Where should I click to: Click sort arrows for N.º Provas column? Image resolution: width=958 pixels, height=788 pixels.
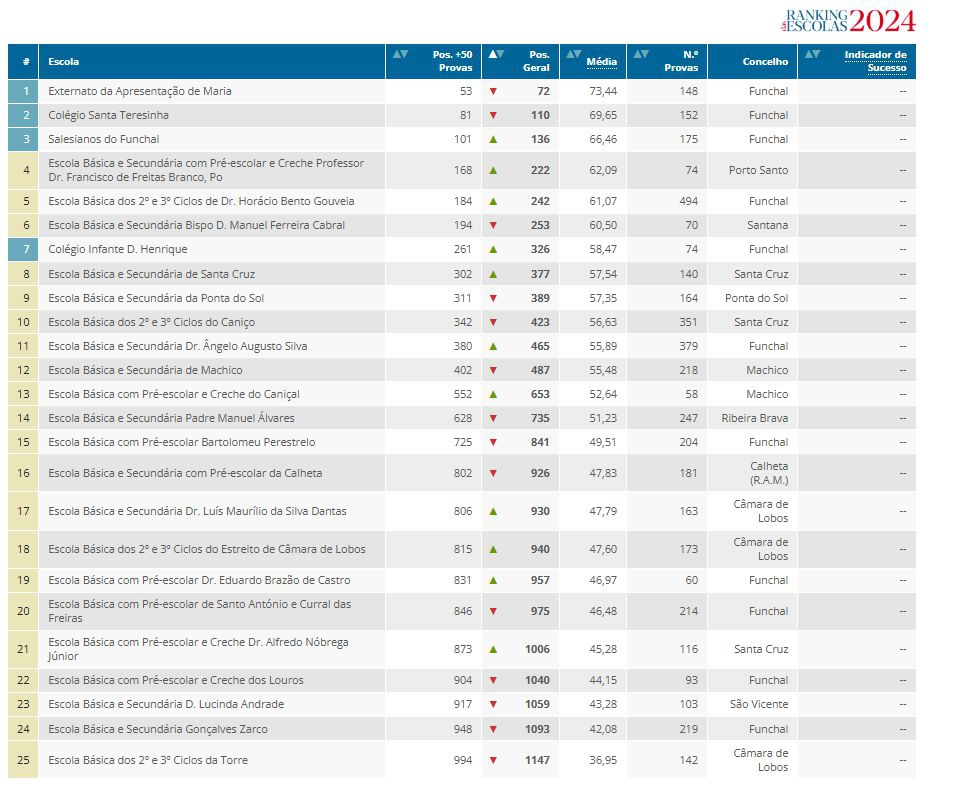641,54
